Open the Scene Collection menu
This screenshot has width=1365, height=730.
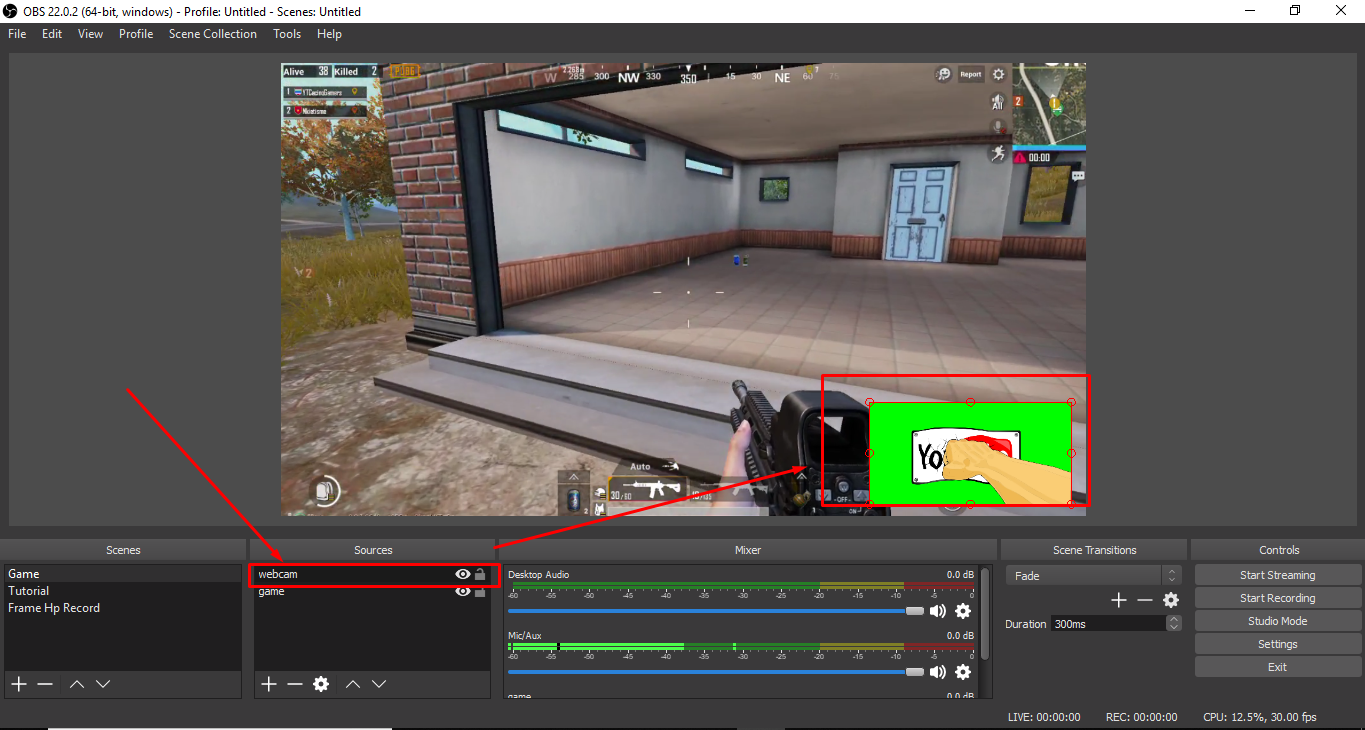[213, 33]
